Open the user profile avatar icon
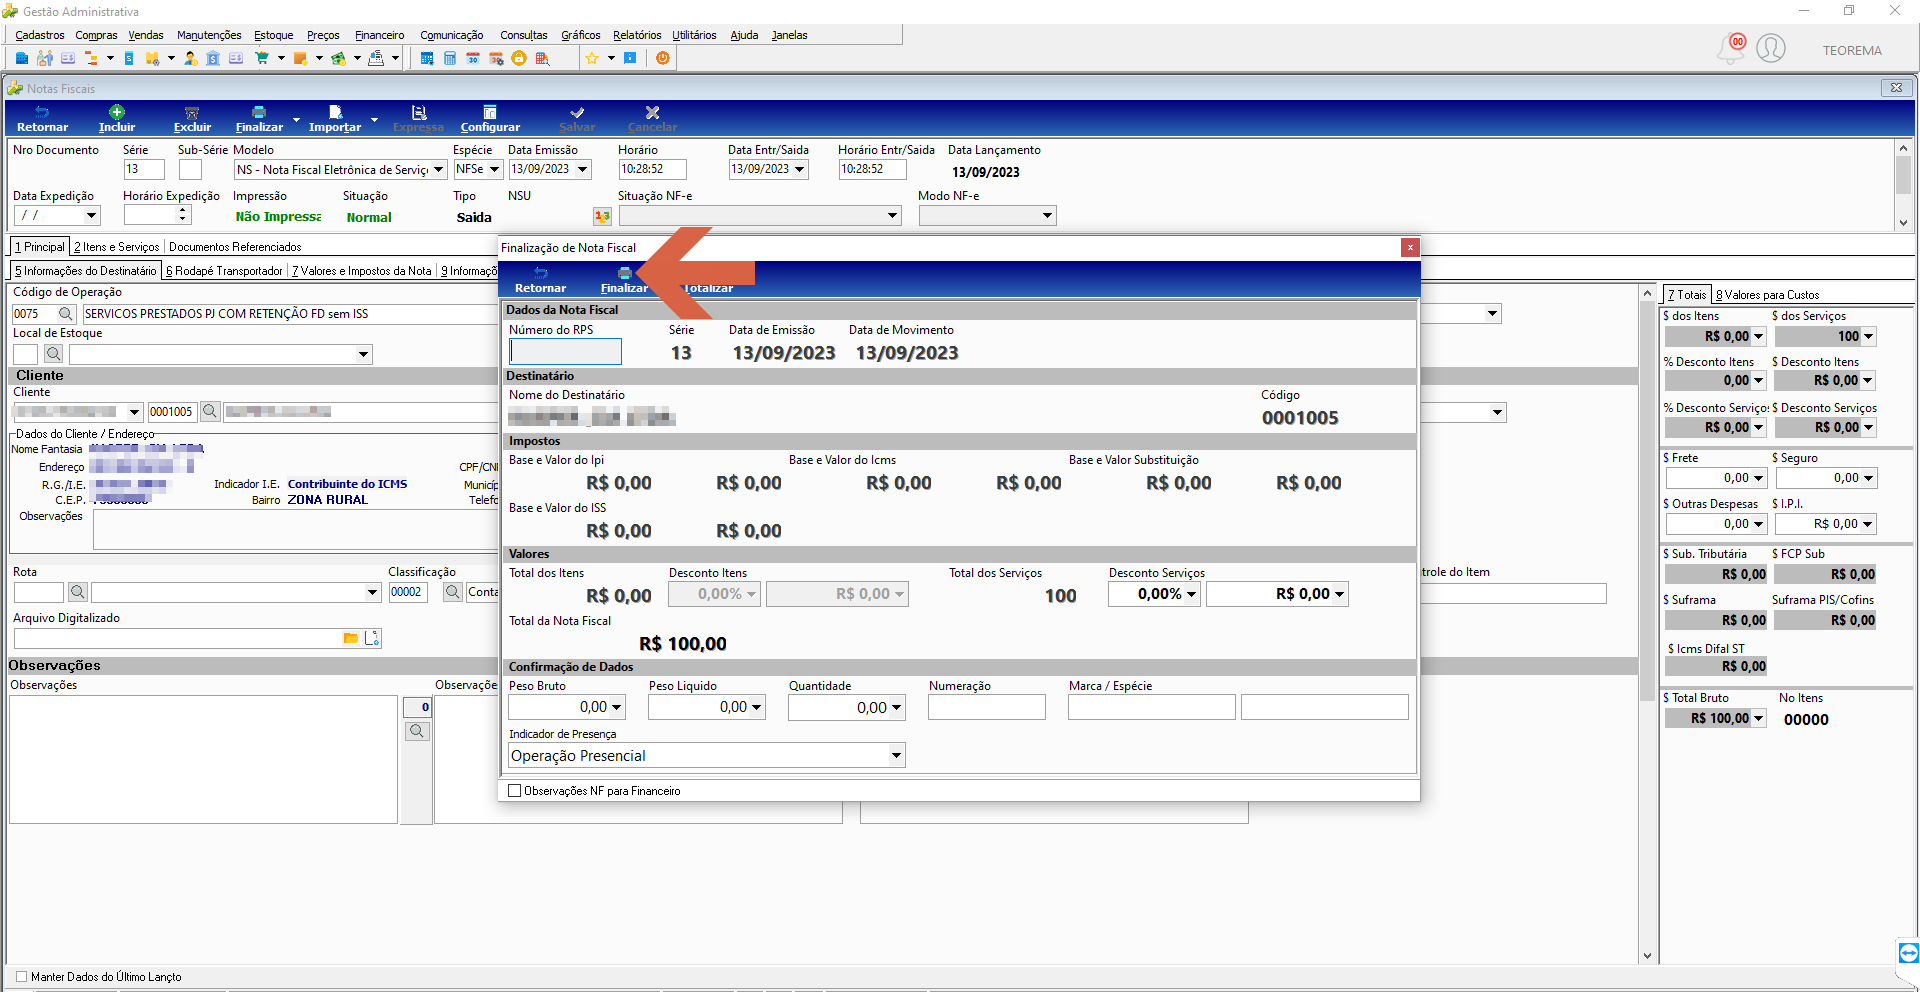The image size is (1920, 992). click(x=1771, y=48)
